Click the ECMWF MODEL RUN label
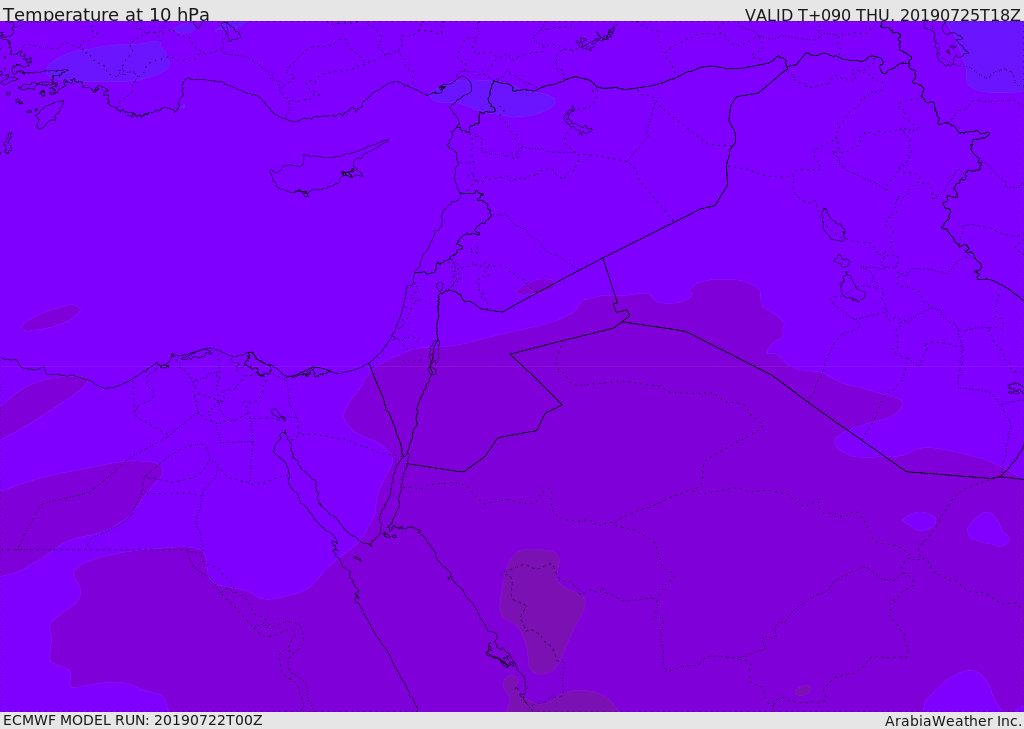The image size is (1024, 729). [132, 720]
